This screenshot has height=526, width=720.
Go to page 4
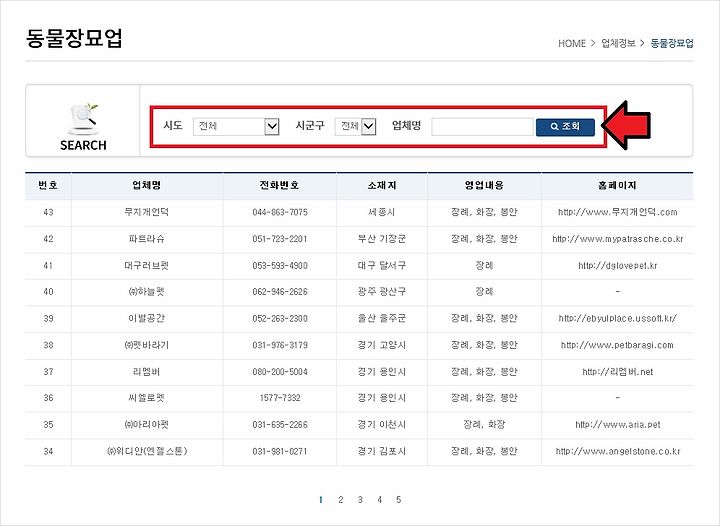379,499
